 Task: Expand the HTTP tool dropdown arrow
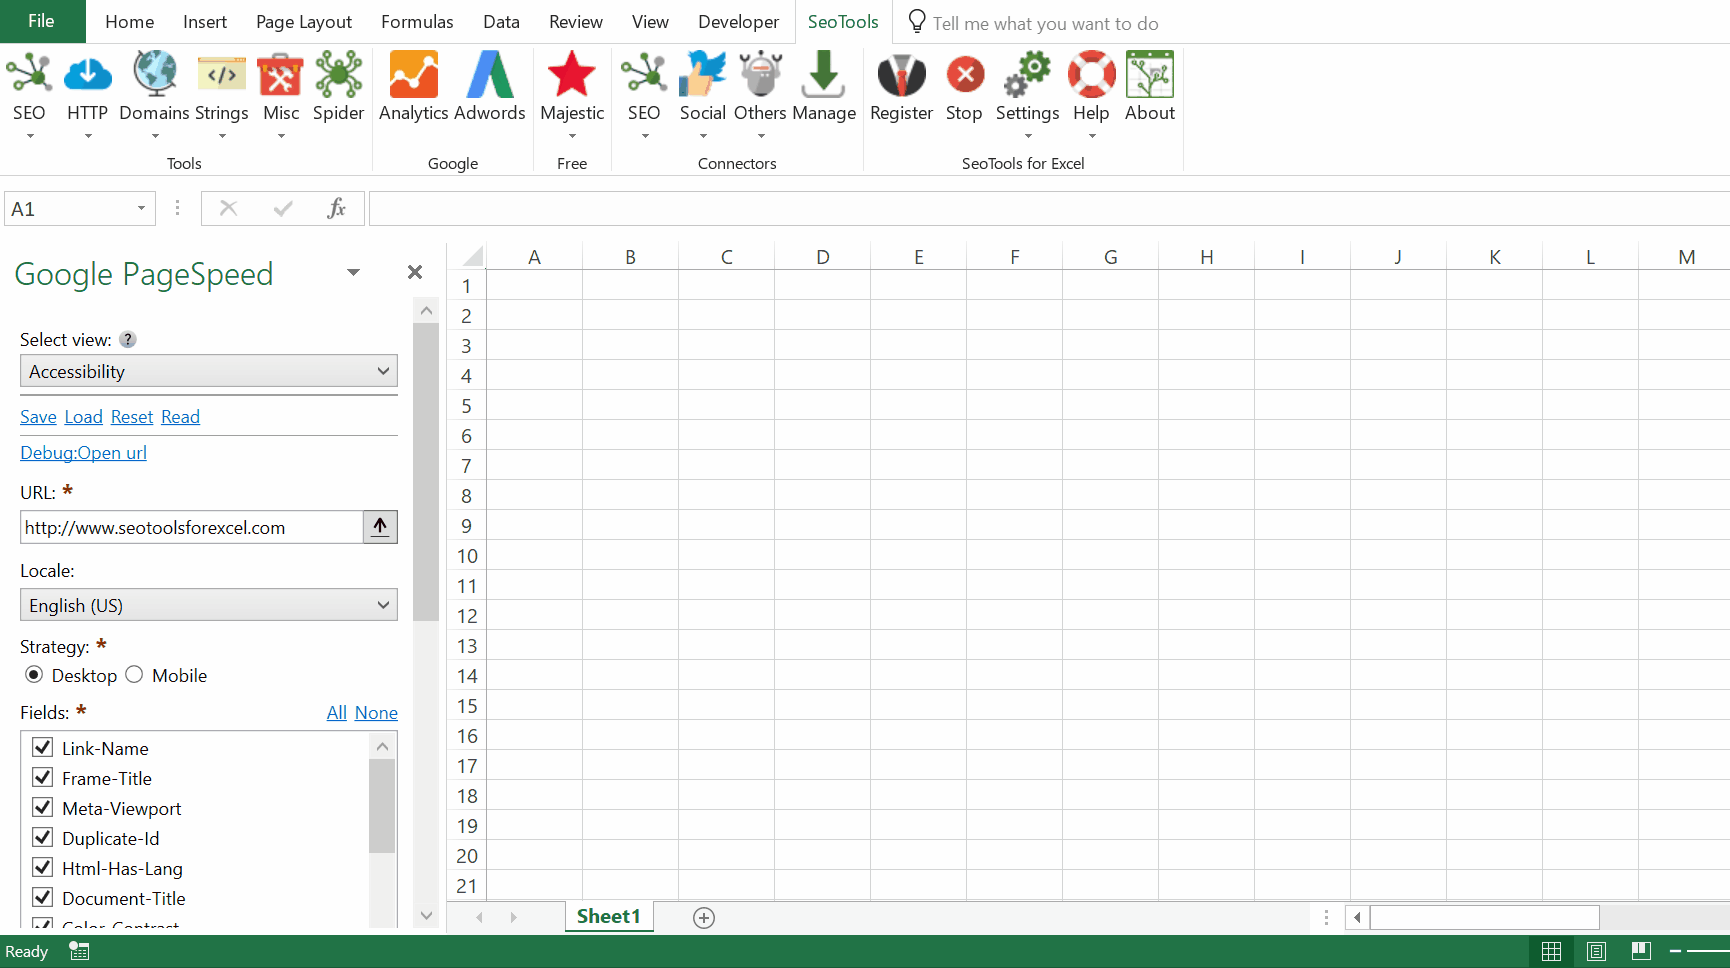click(x=88, y=136)
